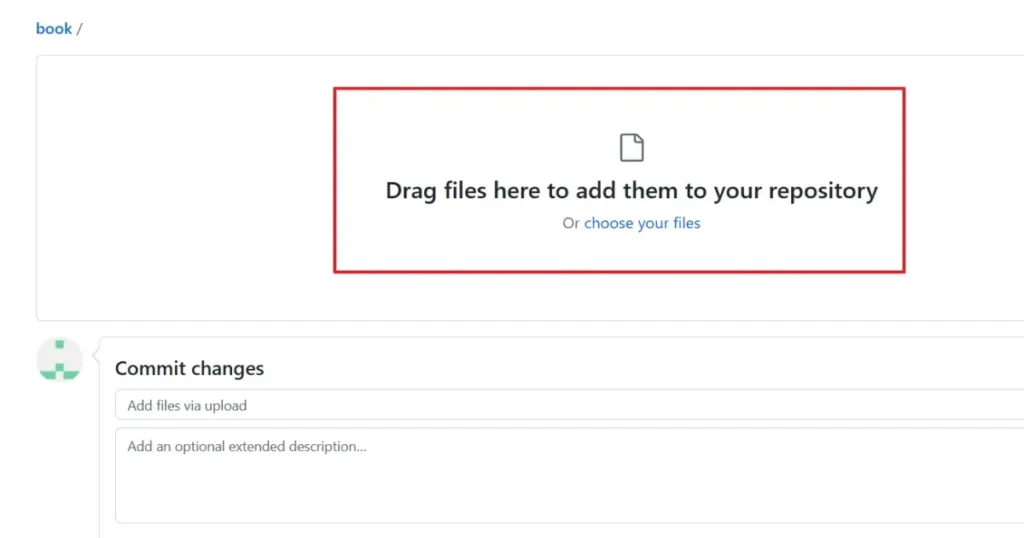The width and height of the screenshot is (1024, 538).
Task: Click the Commit changes heading
Action: coord(189,368)
